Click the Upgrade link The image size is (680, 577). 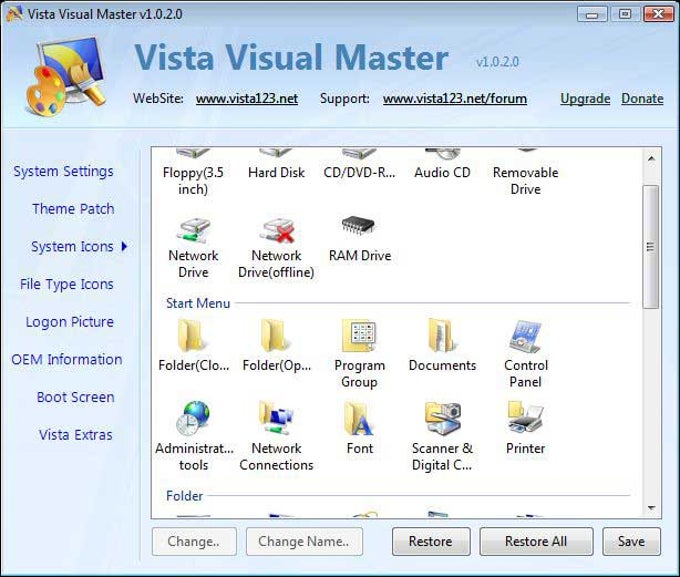[585, 99]
